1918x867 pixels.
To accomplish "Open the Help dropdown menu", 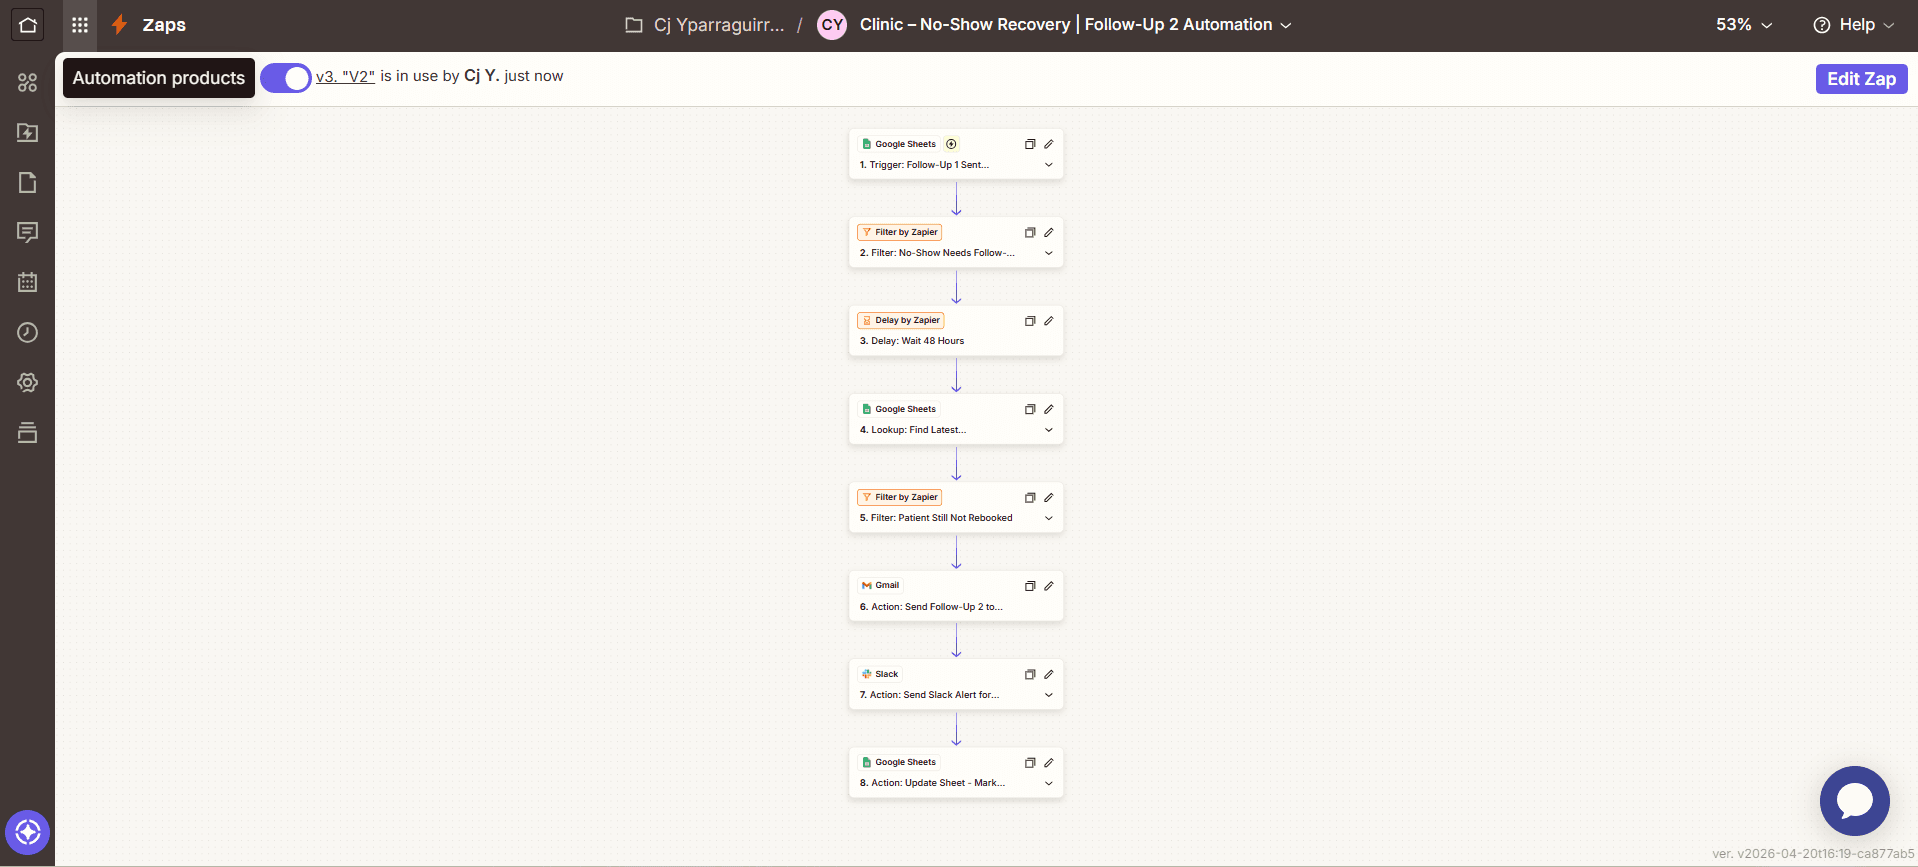I will [1854, 25].
